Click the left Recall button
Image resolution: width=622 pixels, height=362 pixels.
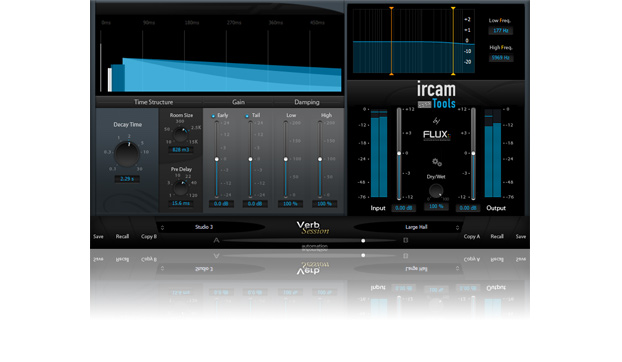122,236
